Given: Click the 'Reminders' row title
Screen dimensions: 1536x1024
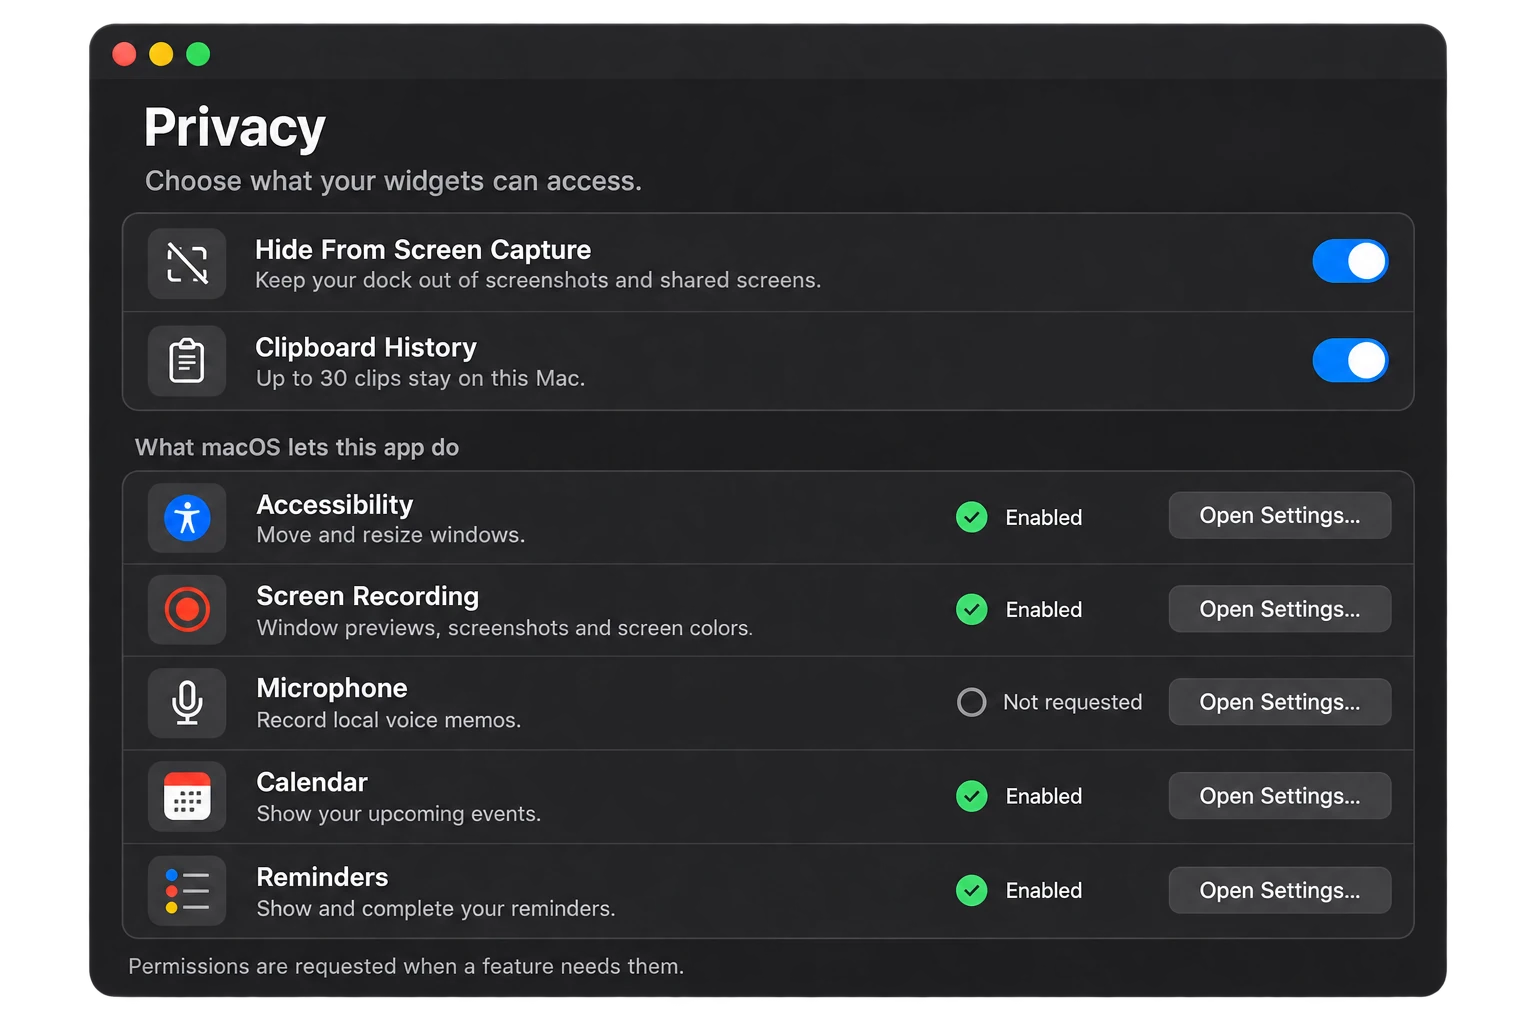Looking at the screenshot, I should (322, 877).
